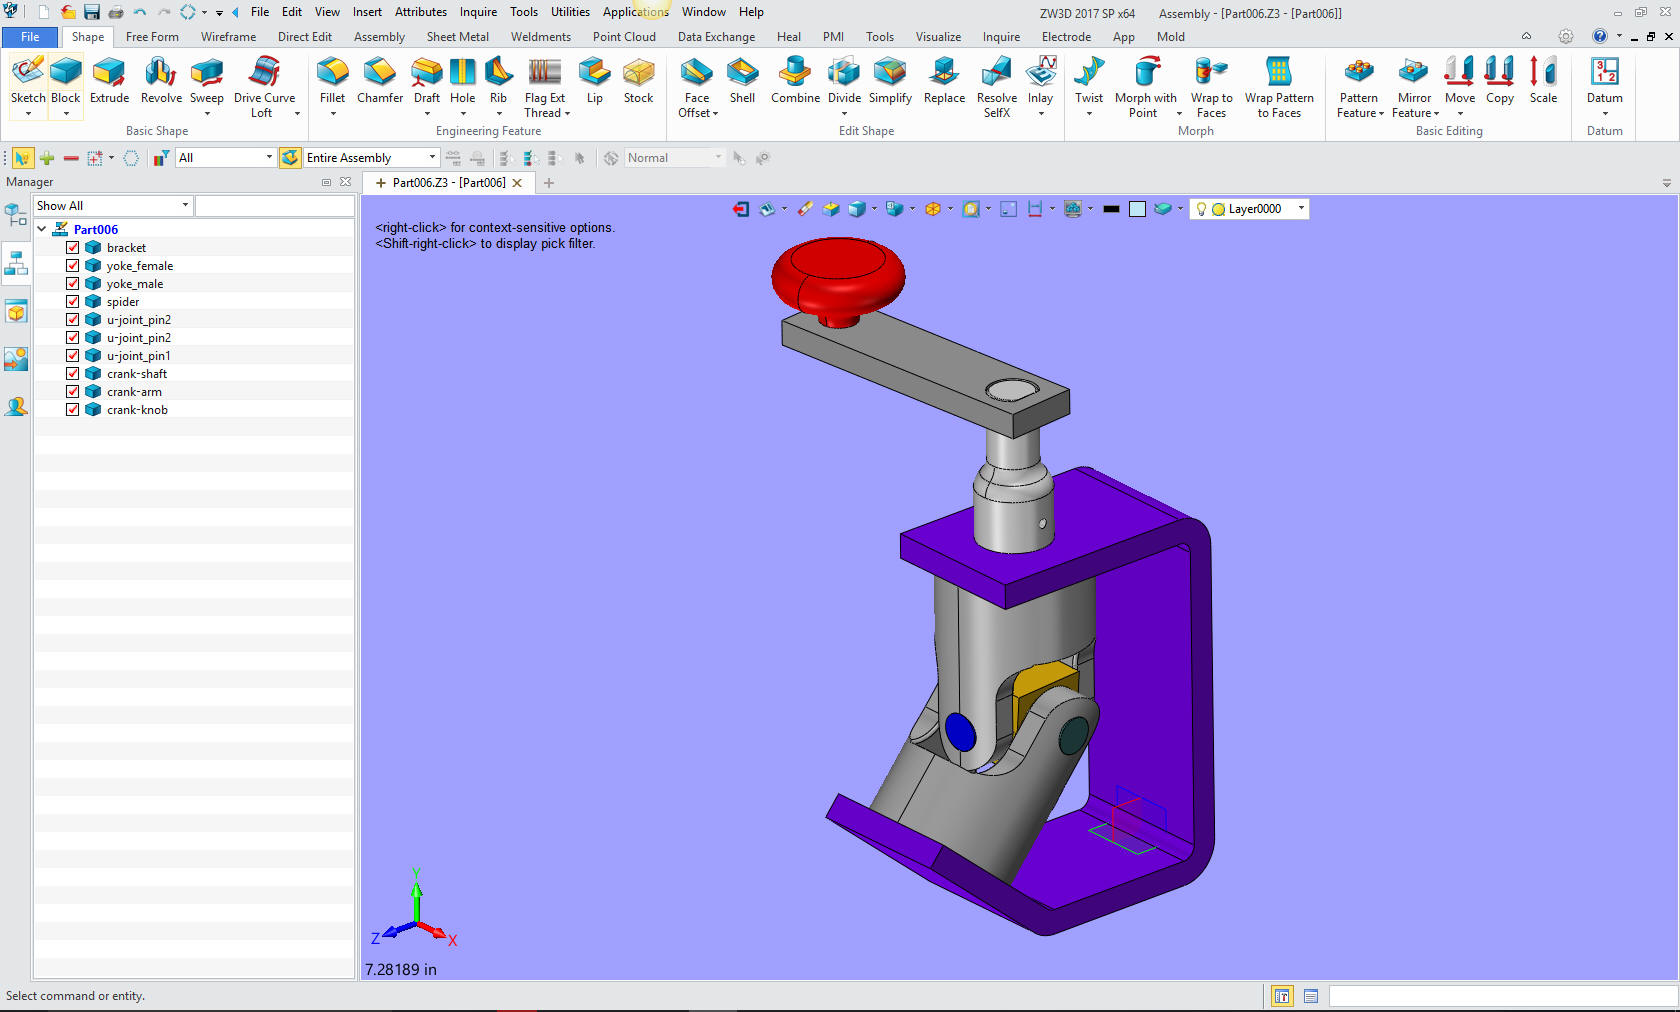This screenshot has width=1680, height=1012.
Task: Toggle u-joint_pin1 checkbox
Action: 73,355
